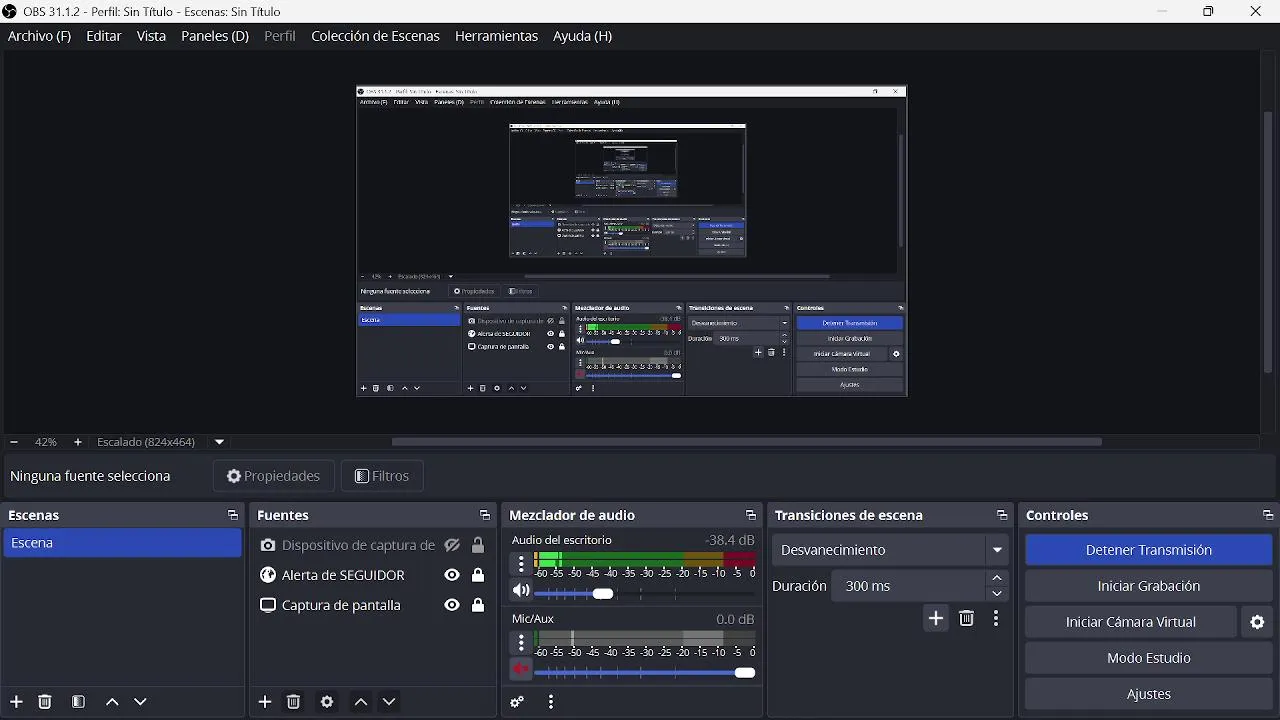Select Alerta de SEGUIDOR source row
Viewport: 1280px width, 720px height.
click(x=372, y=575)
